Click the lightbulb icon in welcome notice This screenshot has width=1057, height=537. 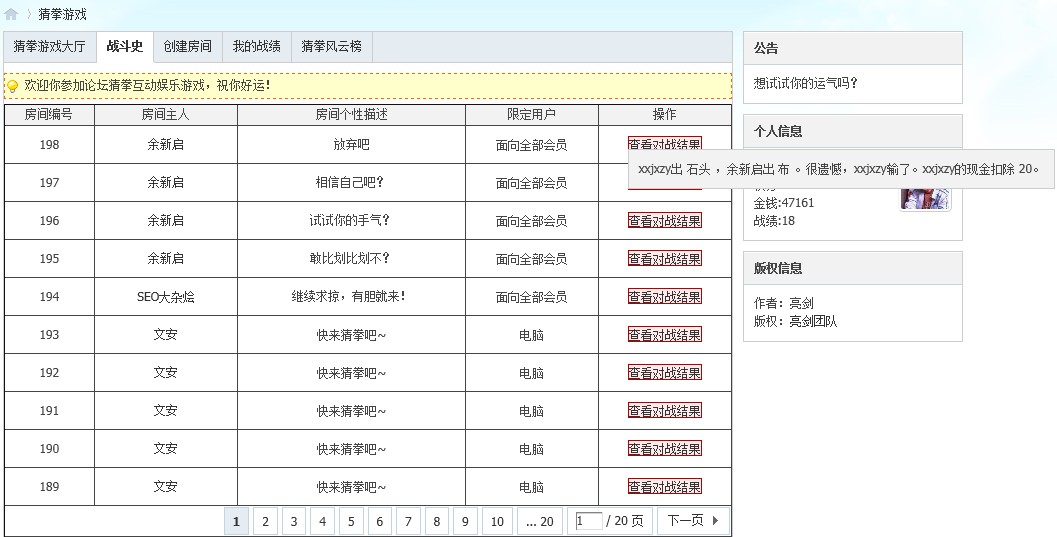click(13, 86)
